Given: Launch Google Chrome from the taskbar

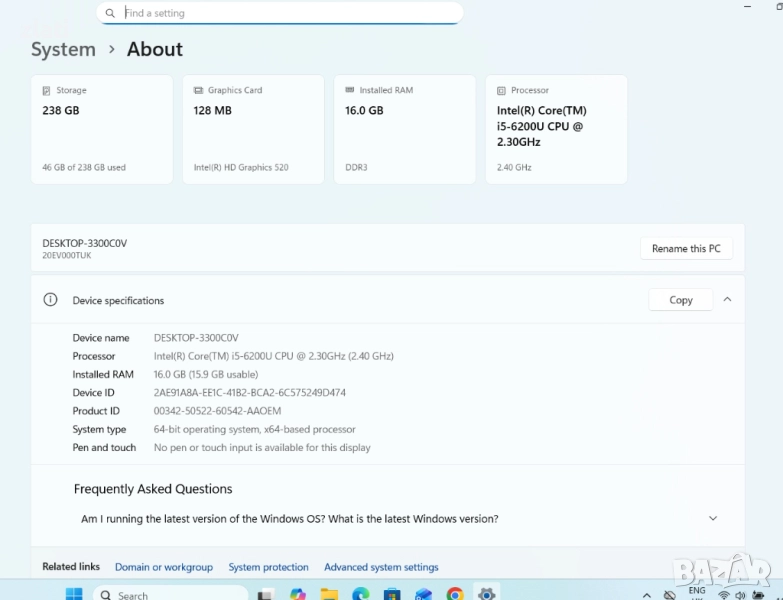Looking at the screenshot, I should tap(455, 594).
